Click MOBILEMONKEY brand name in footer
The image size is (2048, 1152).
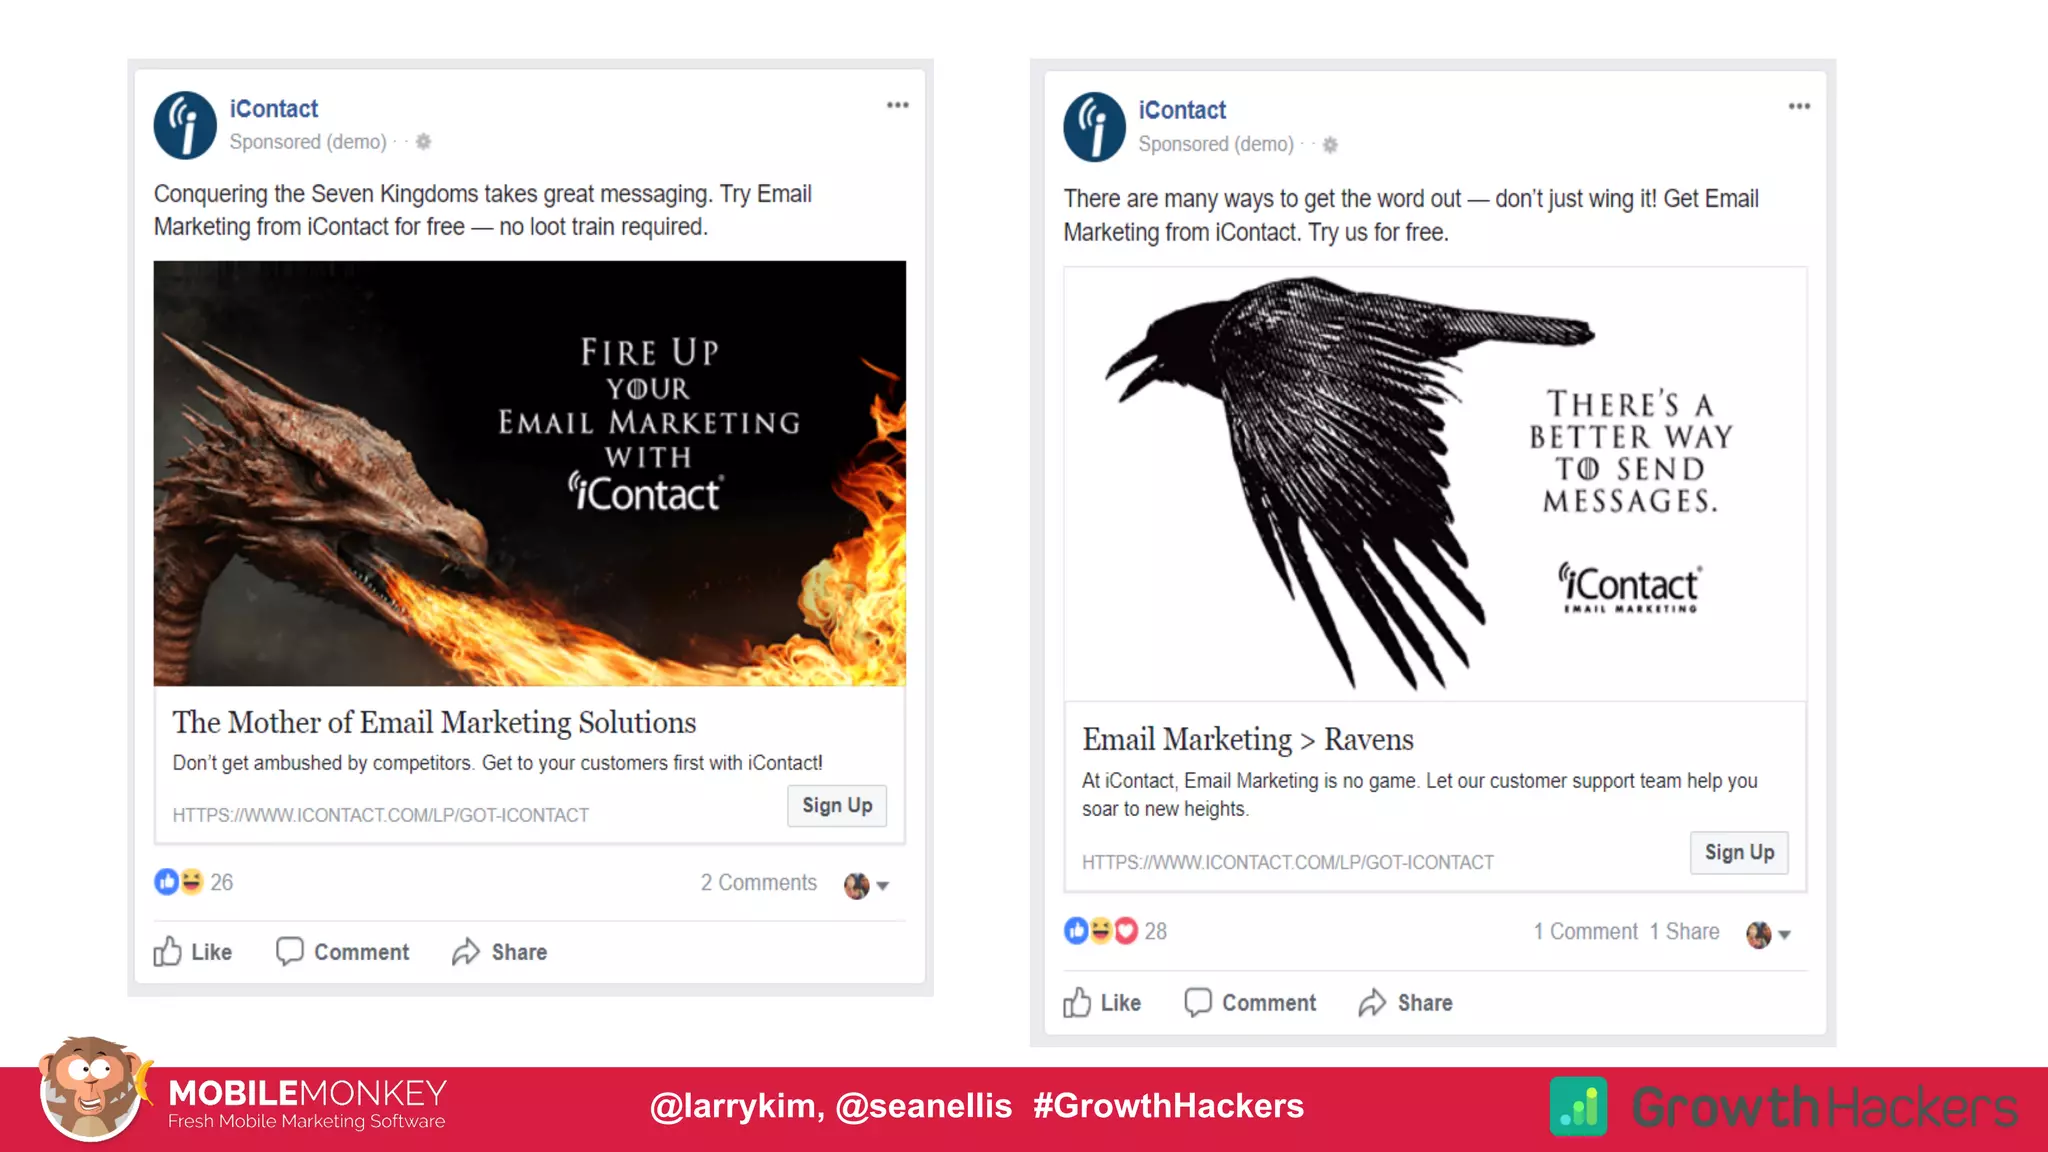tap(307, 1093)
